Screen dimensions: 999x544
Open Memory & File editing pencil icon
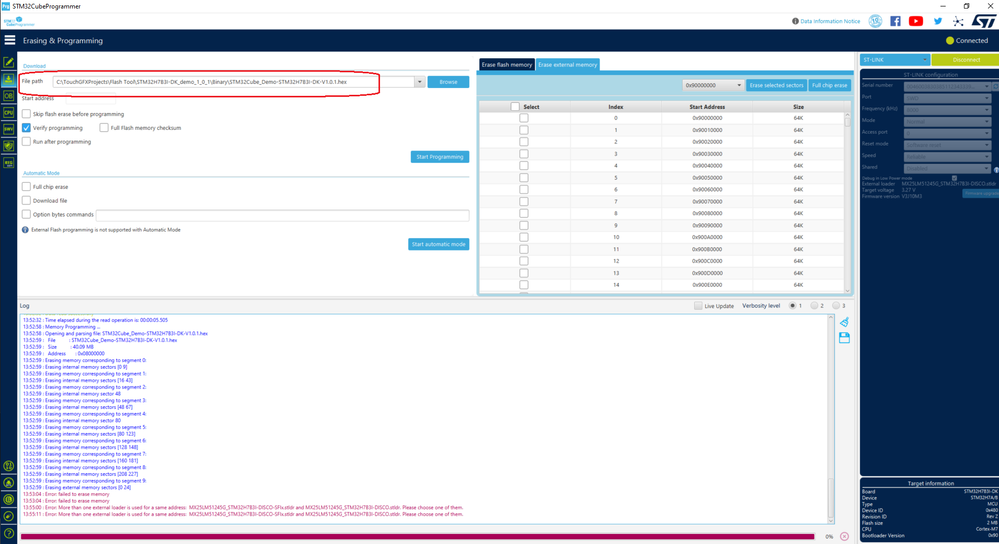coord(8,62)
